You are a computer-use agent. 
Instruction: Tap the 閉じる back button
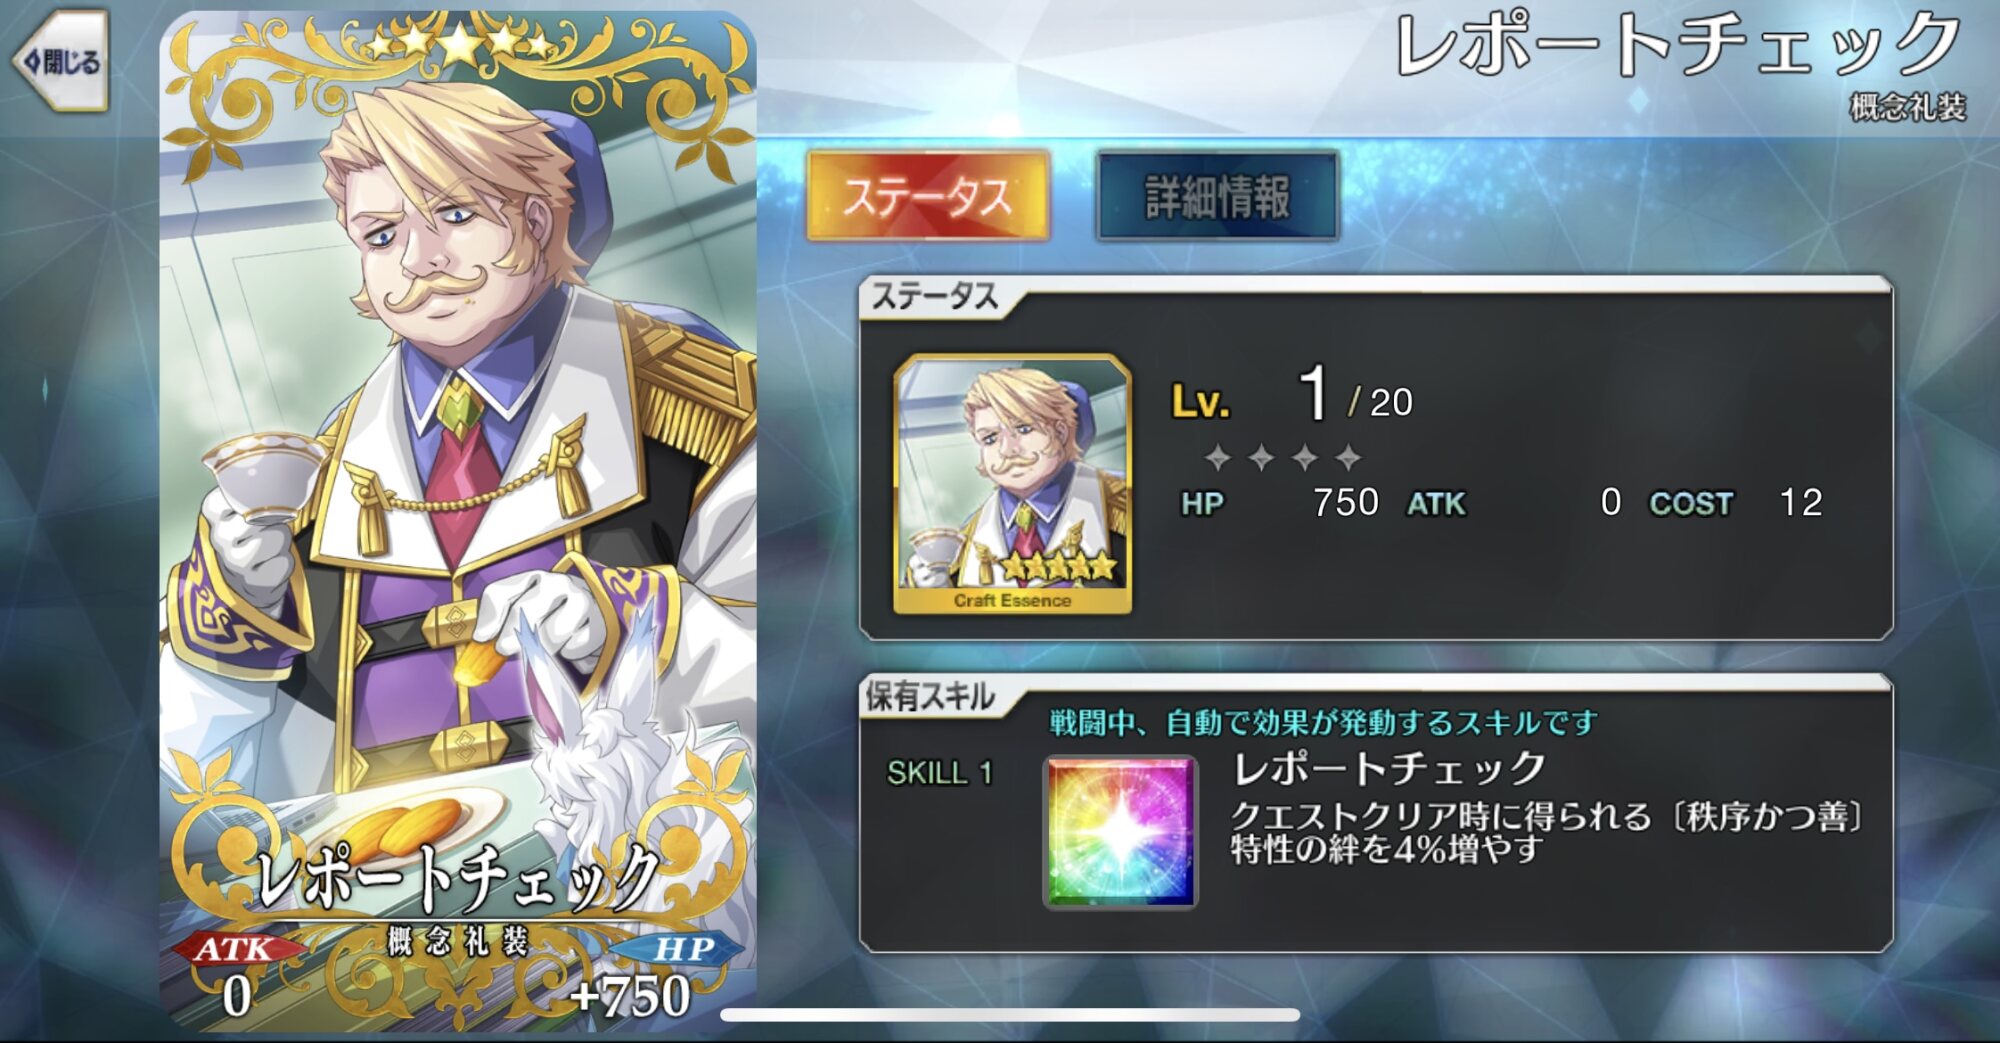[60, 61]
